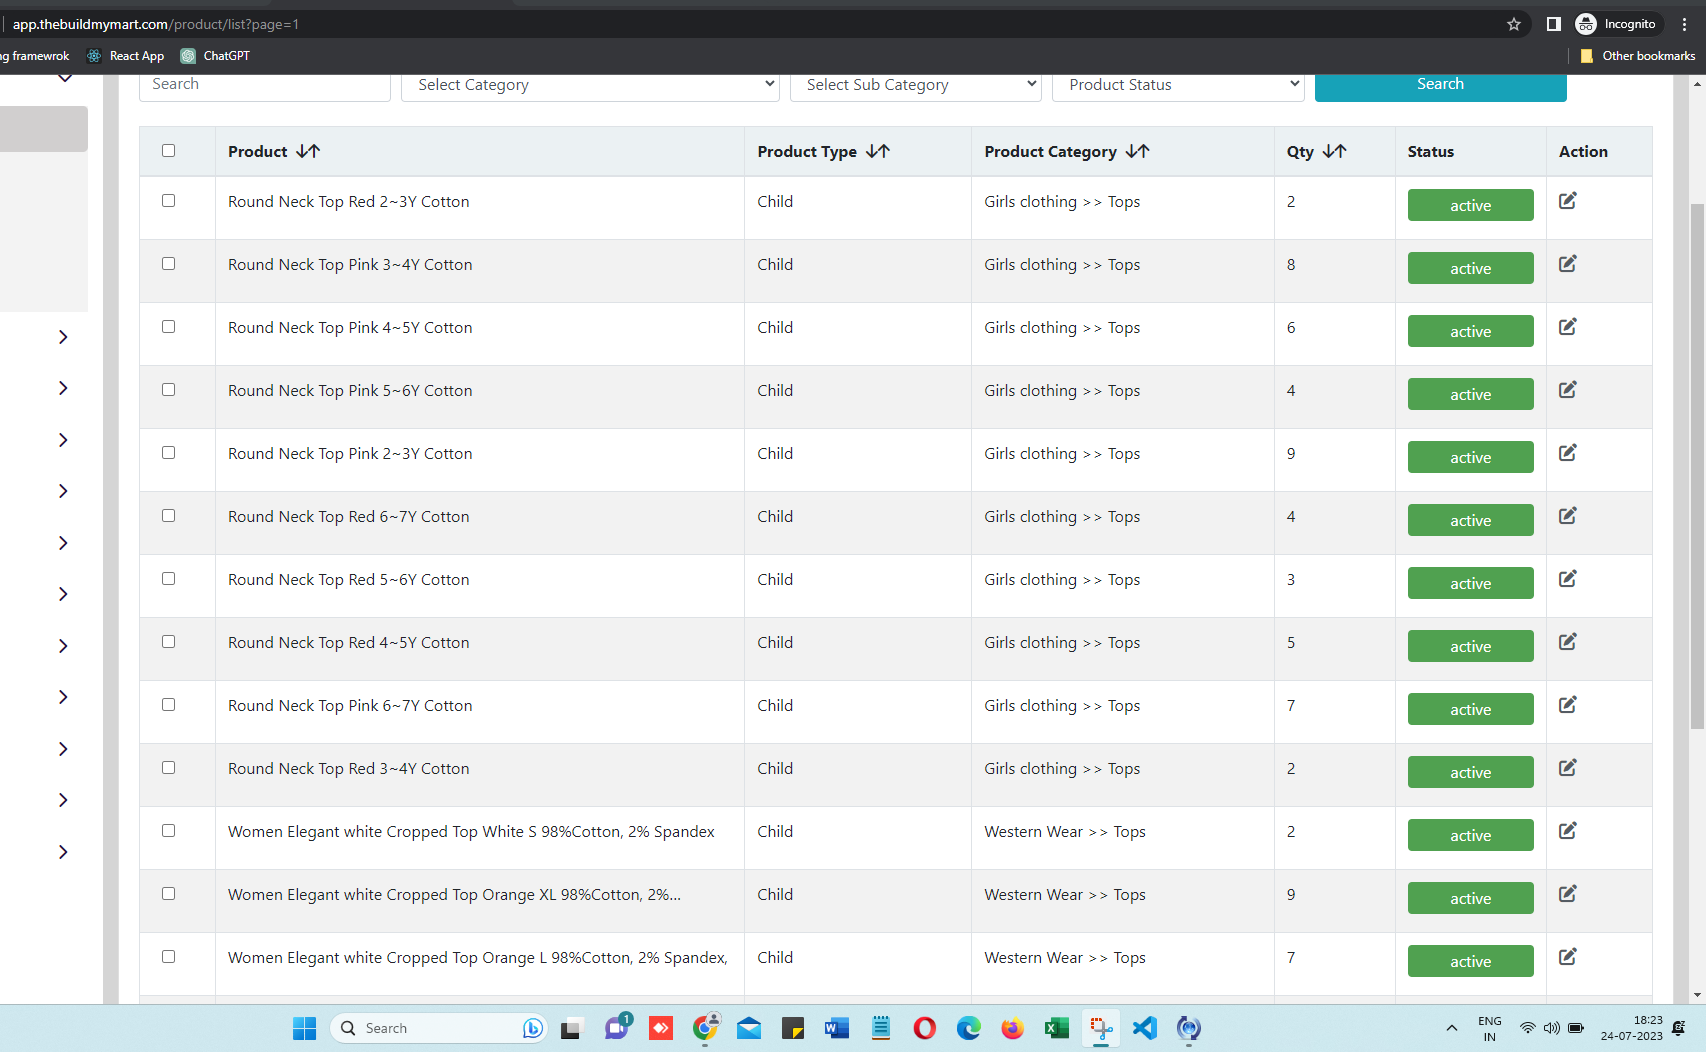Edit Round Neck Top Red 3~4Y Cotton
This screenshot has height=1052, width=1706.
coord(1567,768)
